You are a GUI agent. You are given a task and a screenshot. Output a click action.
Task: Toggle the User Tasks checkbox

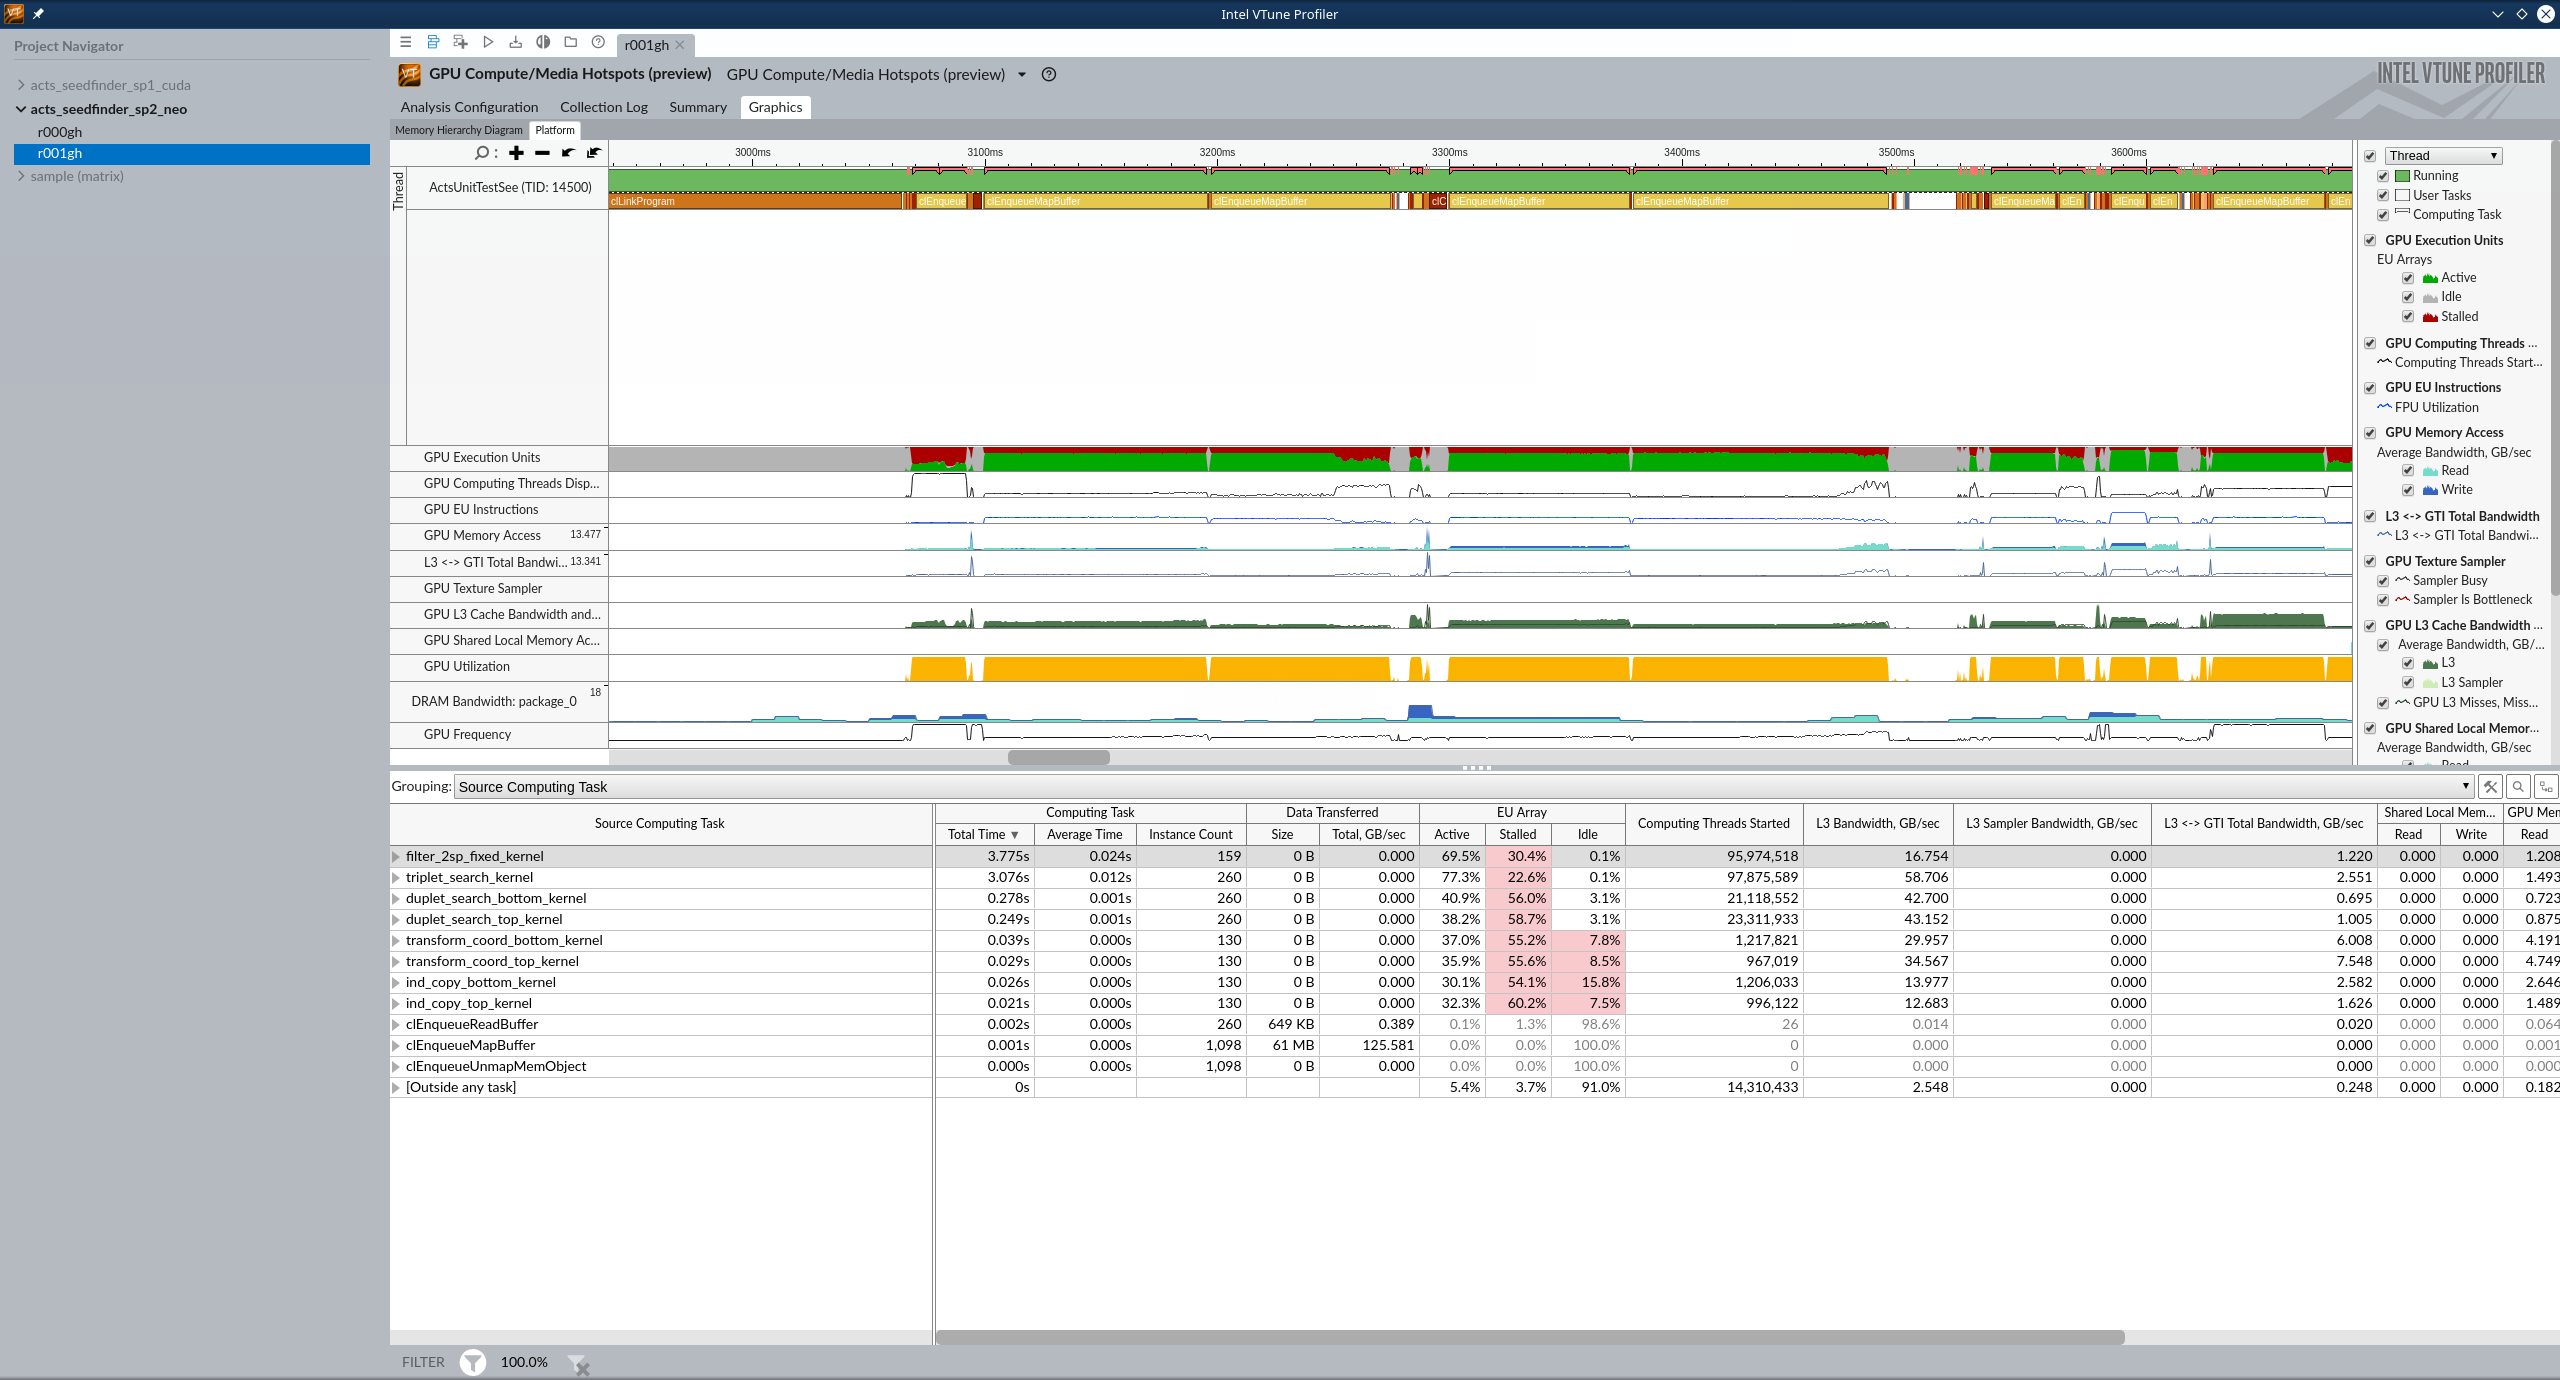pos(2383,196)
